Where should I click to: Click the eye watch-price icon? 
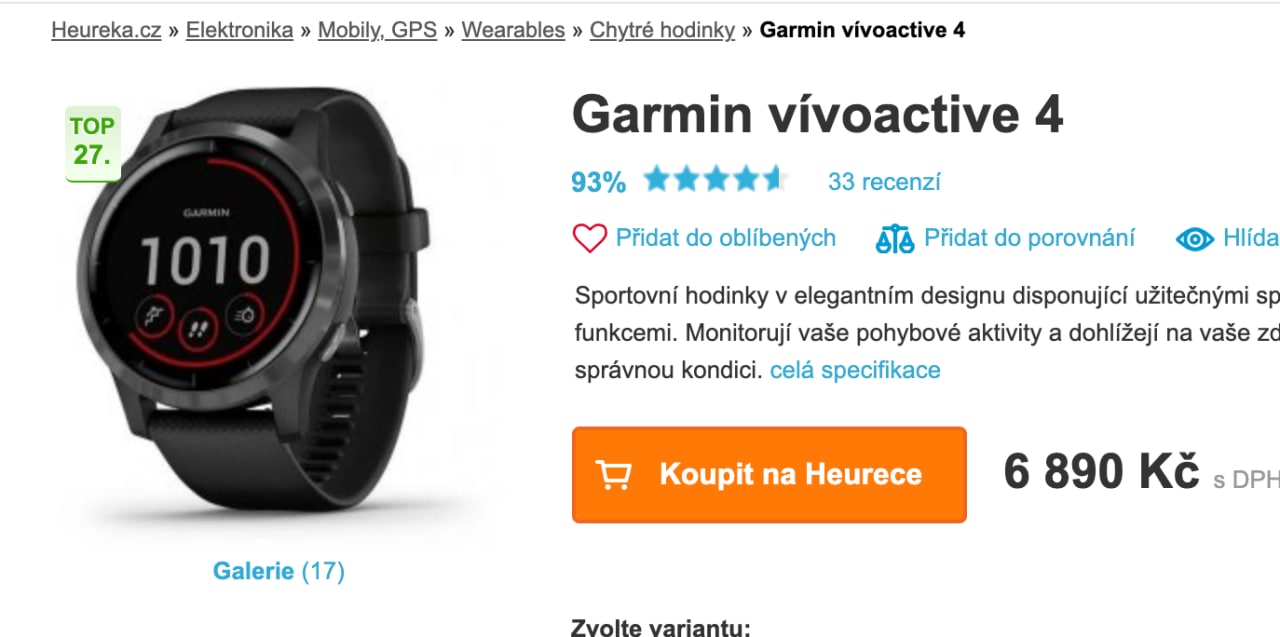1194,239
